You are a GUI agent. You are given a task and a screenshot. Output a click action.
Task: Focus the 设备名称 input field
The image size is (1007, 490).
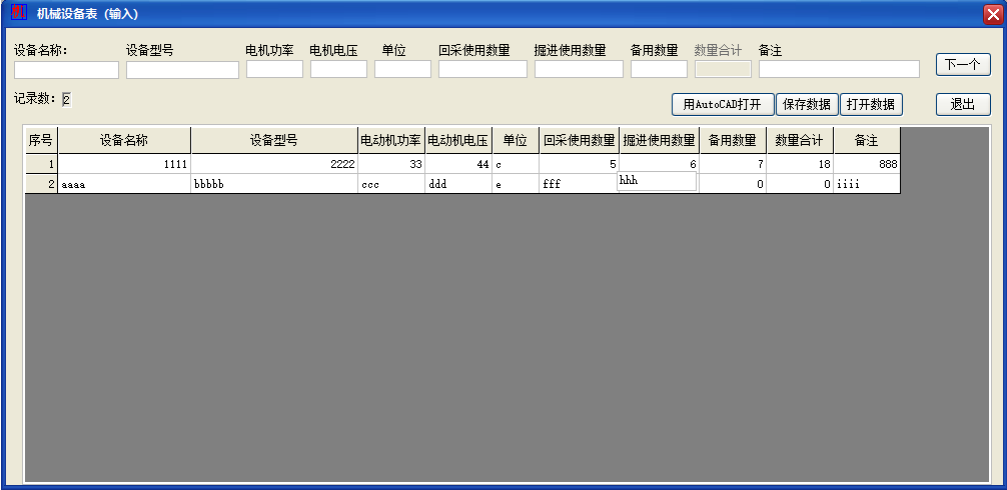66,70
